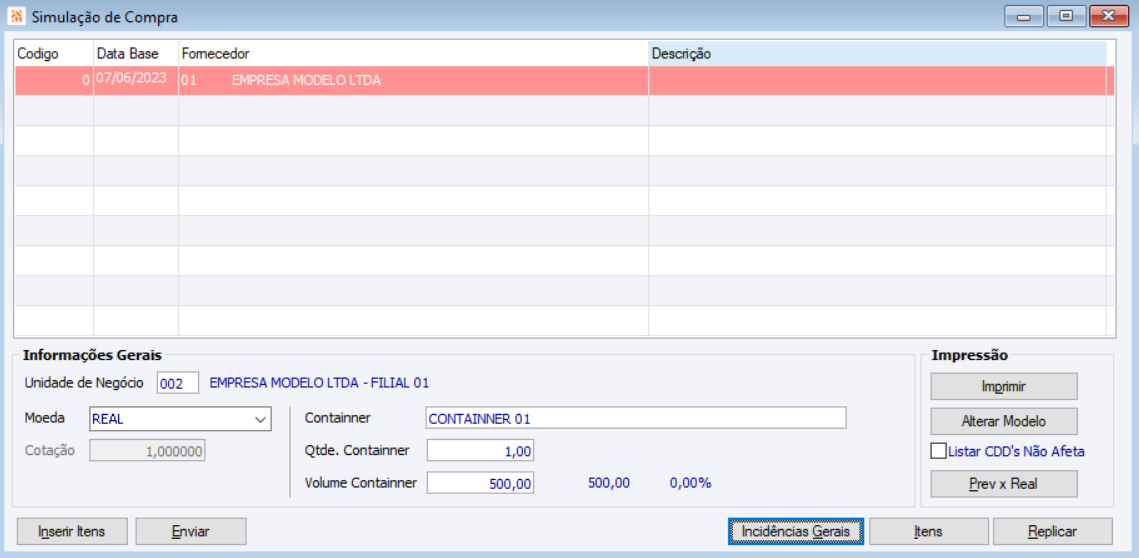Viewport: 1139px width, 558px height.
Task: Click the Qtde. Containner field
Action: pyautogui.click(x=480, y=450)
